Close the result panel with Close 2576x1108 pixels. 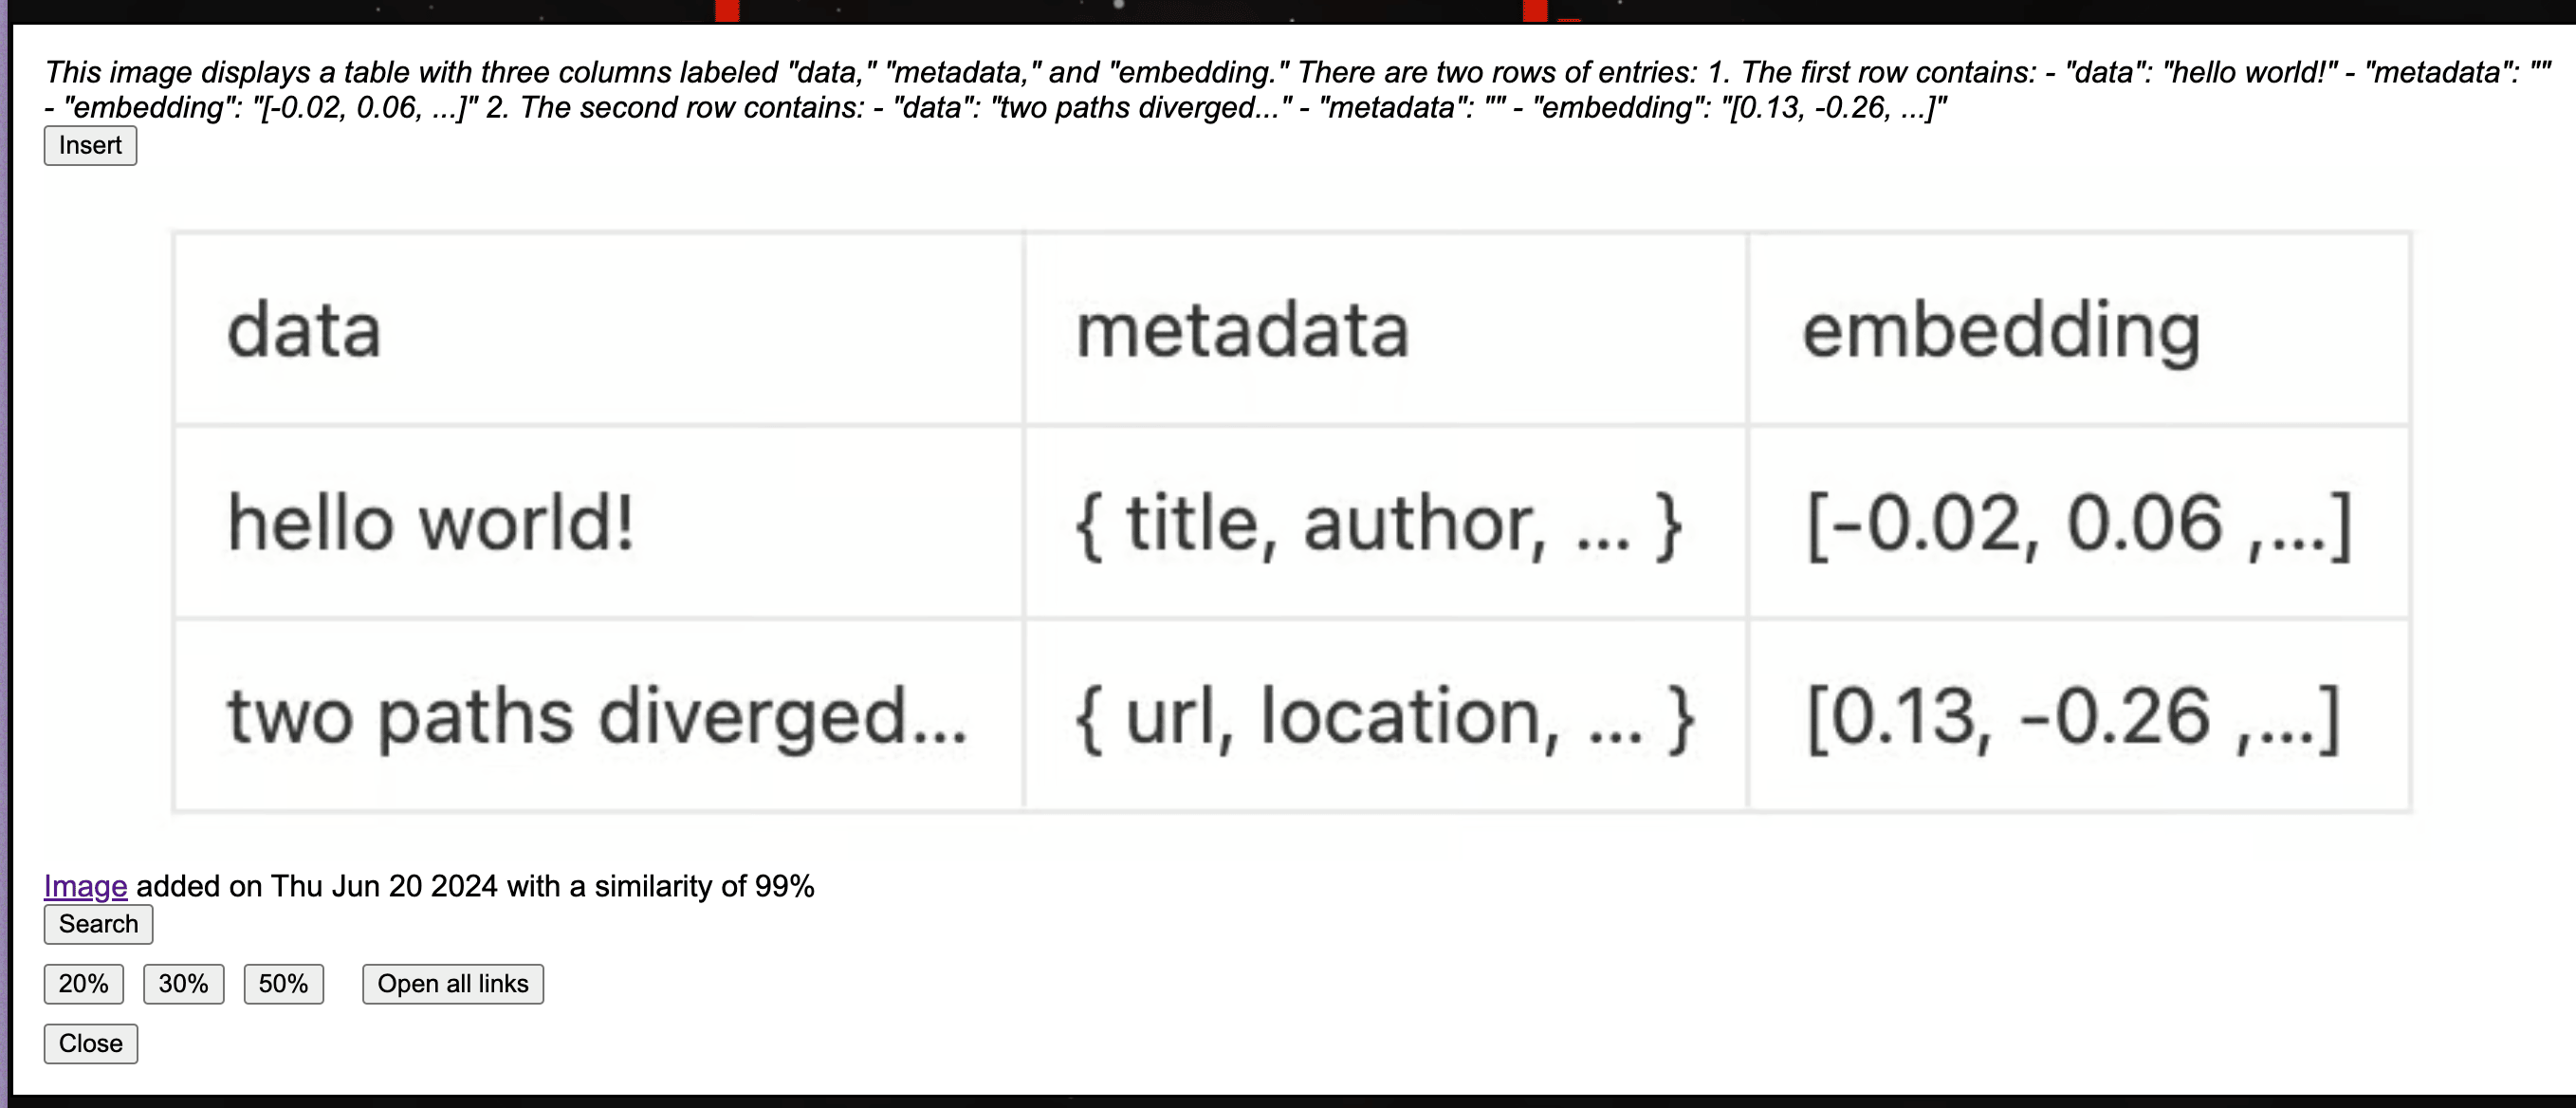90,1043
